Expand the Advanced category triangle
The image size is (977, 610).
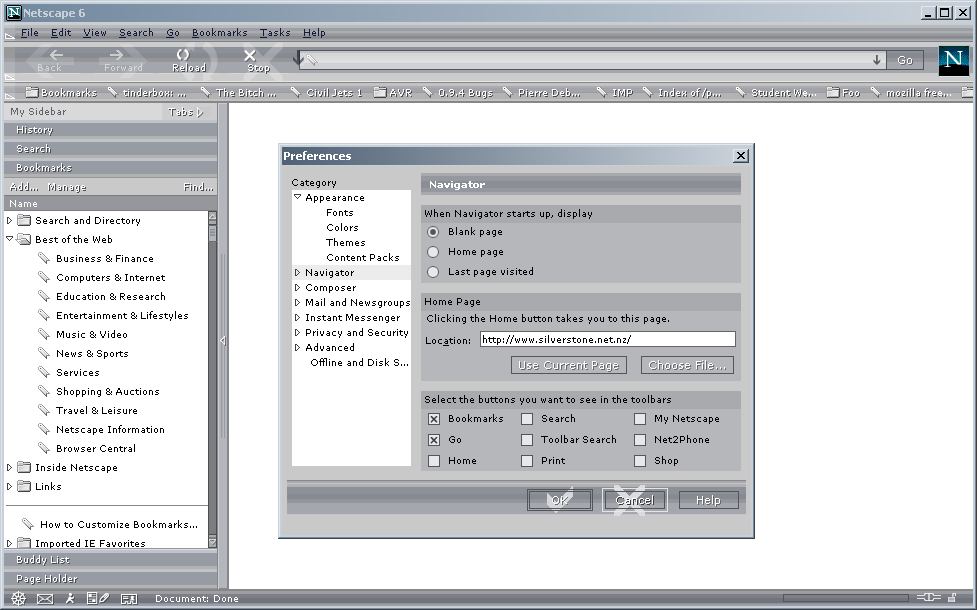[298, 347]
